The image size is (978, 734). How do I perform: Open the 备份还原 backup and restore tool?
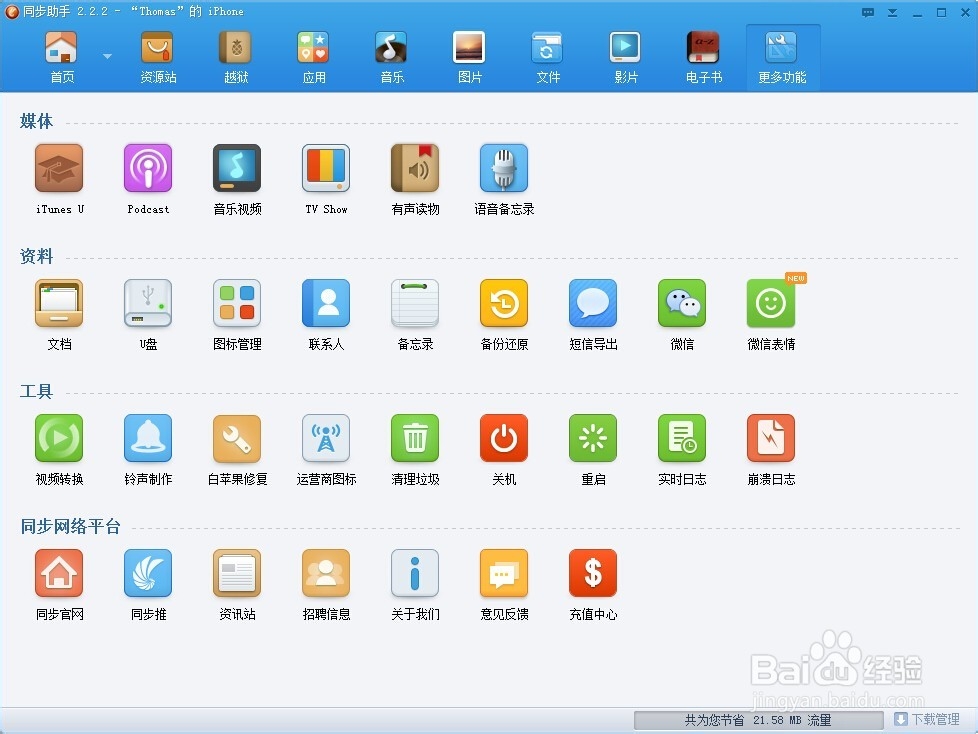503,303
